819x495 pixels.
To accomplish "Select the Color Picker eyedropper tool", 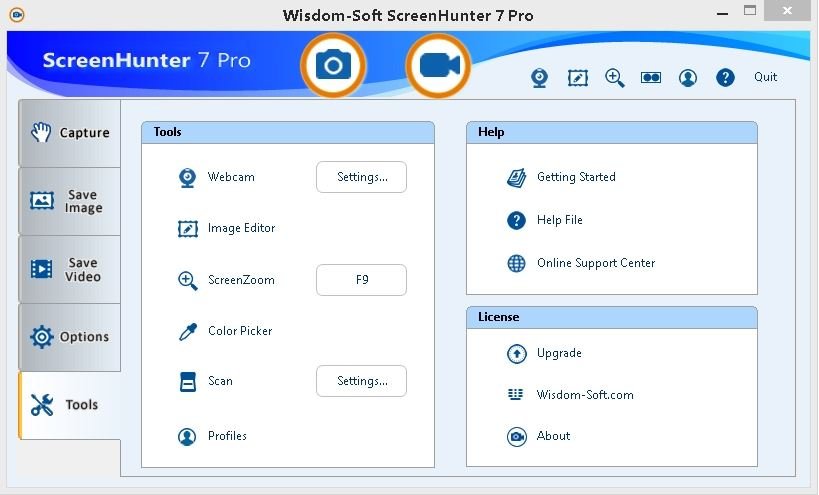I will [x=239, y=331].
